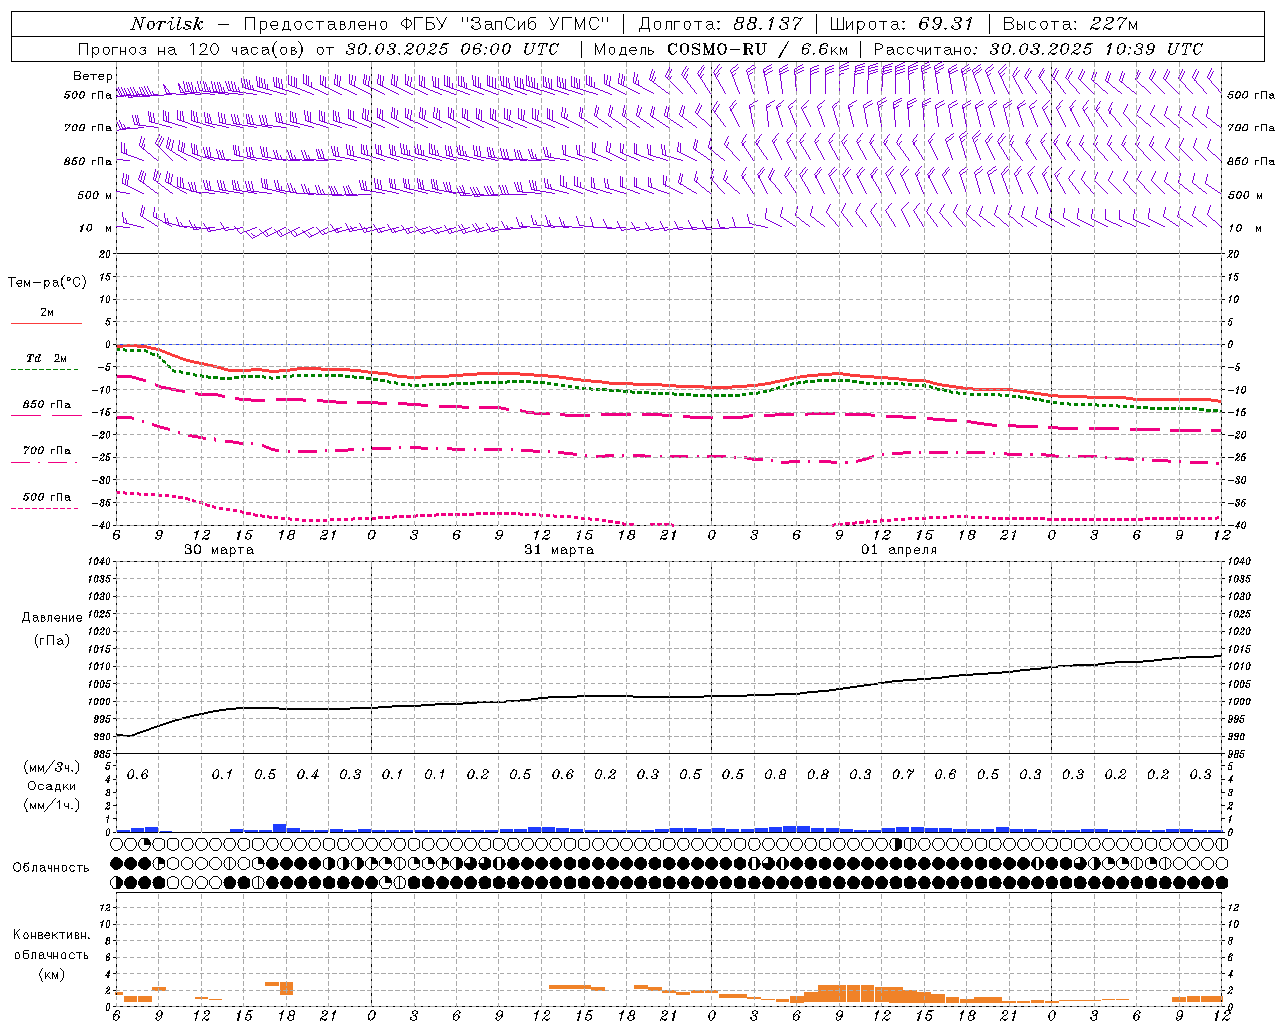Click the Прогноз на 120 часа(ов) header text
Screen dimensions: 1280x1024
[x=318, y=49]
